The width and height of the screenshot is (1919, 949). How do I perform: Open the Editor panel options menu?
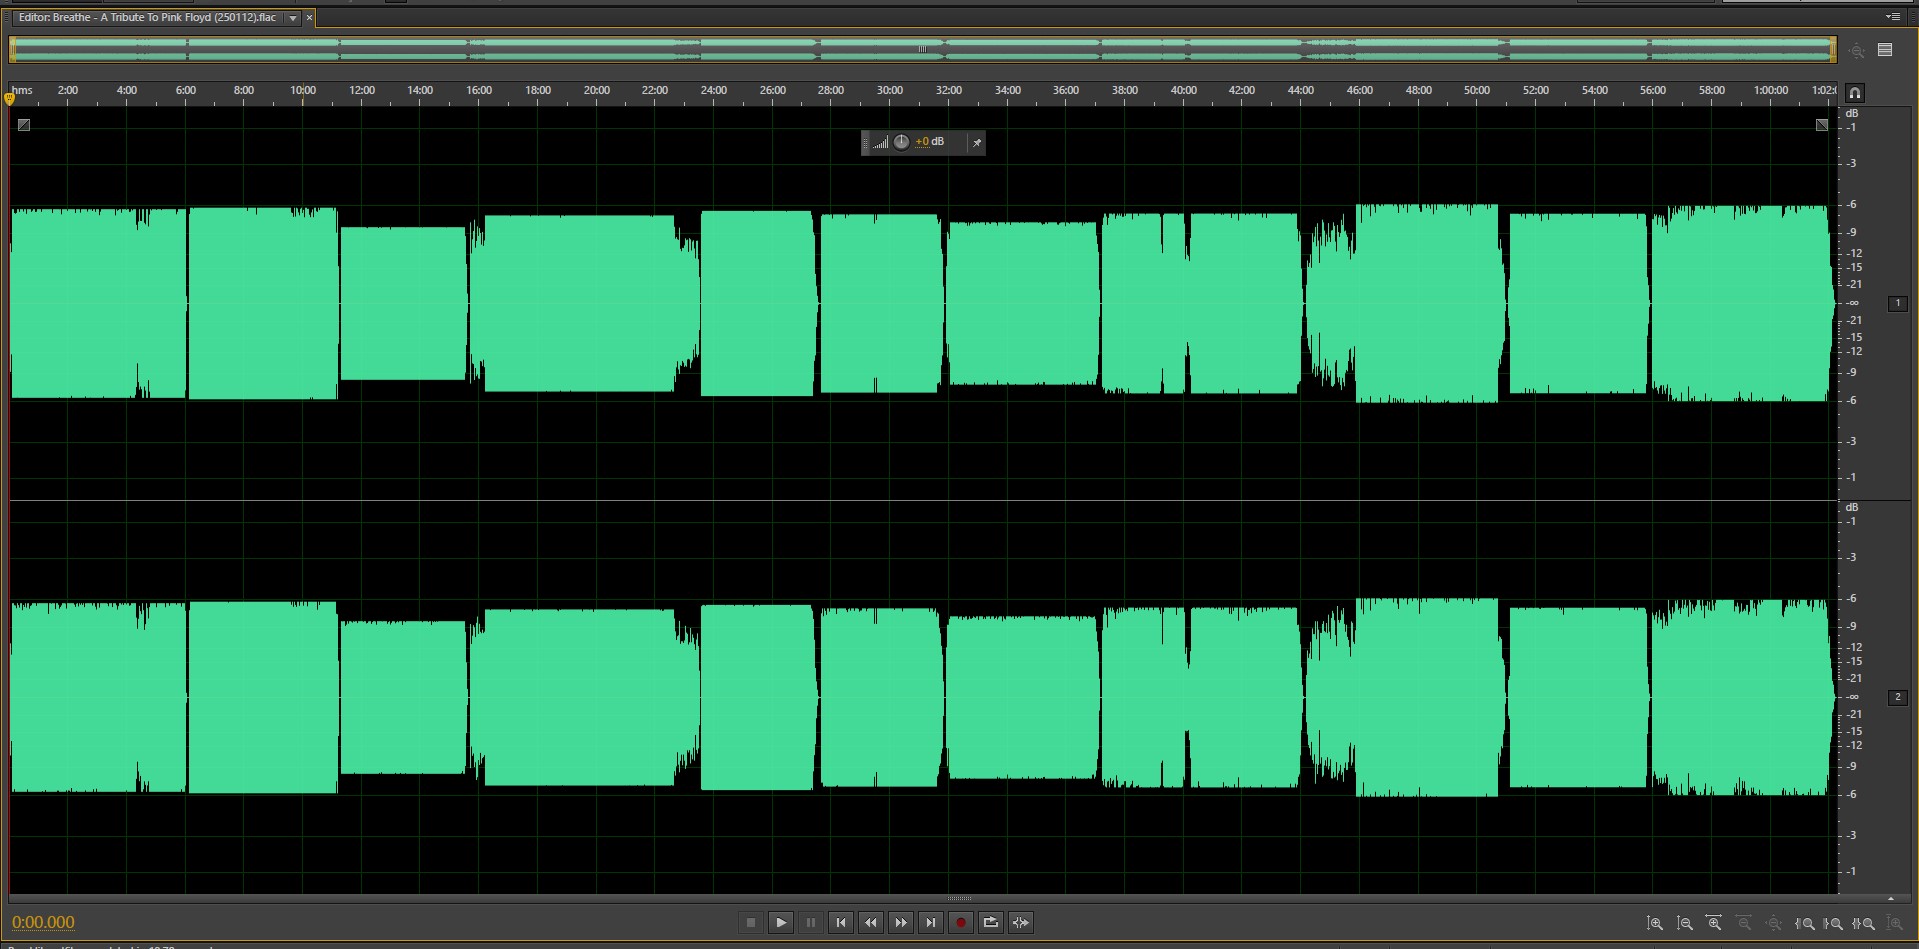pos(1892,17)
